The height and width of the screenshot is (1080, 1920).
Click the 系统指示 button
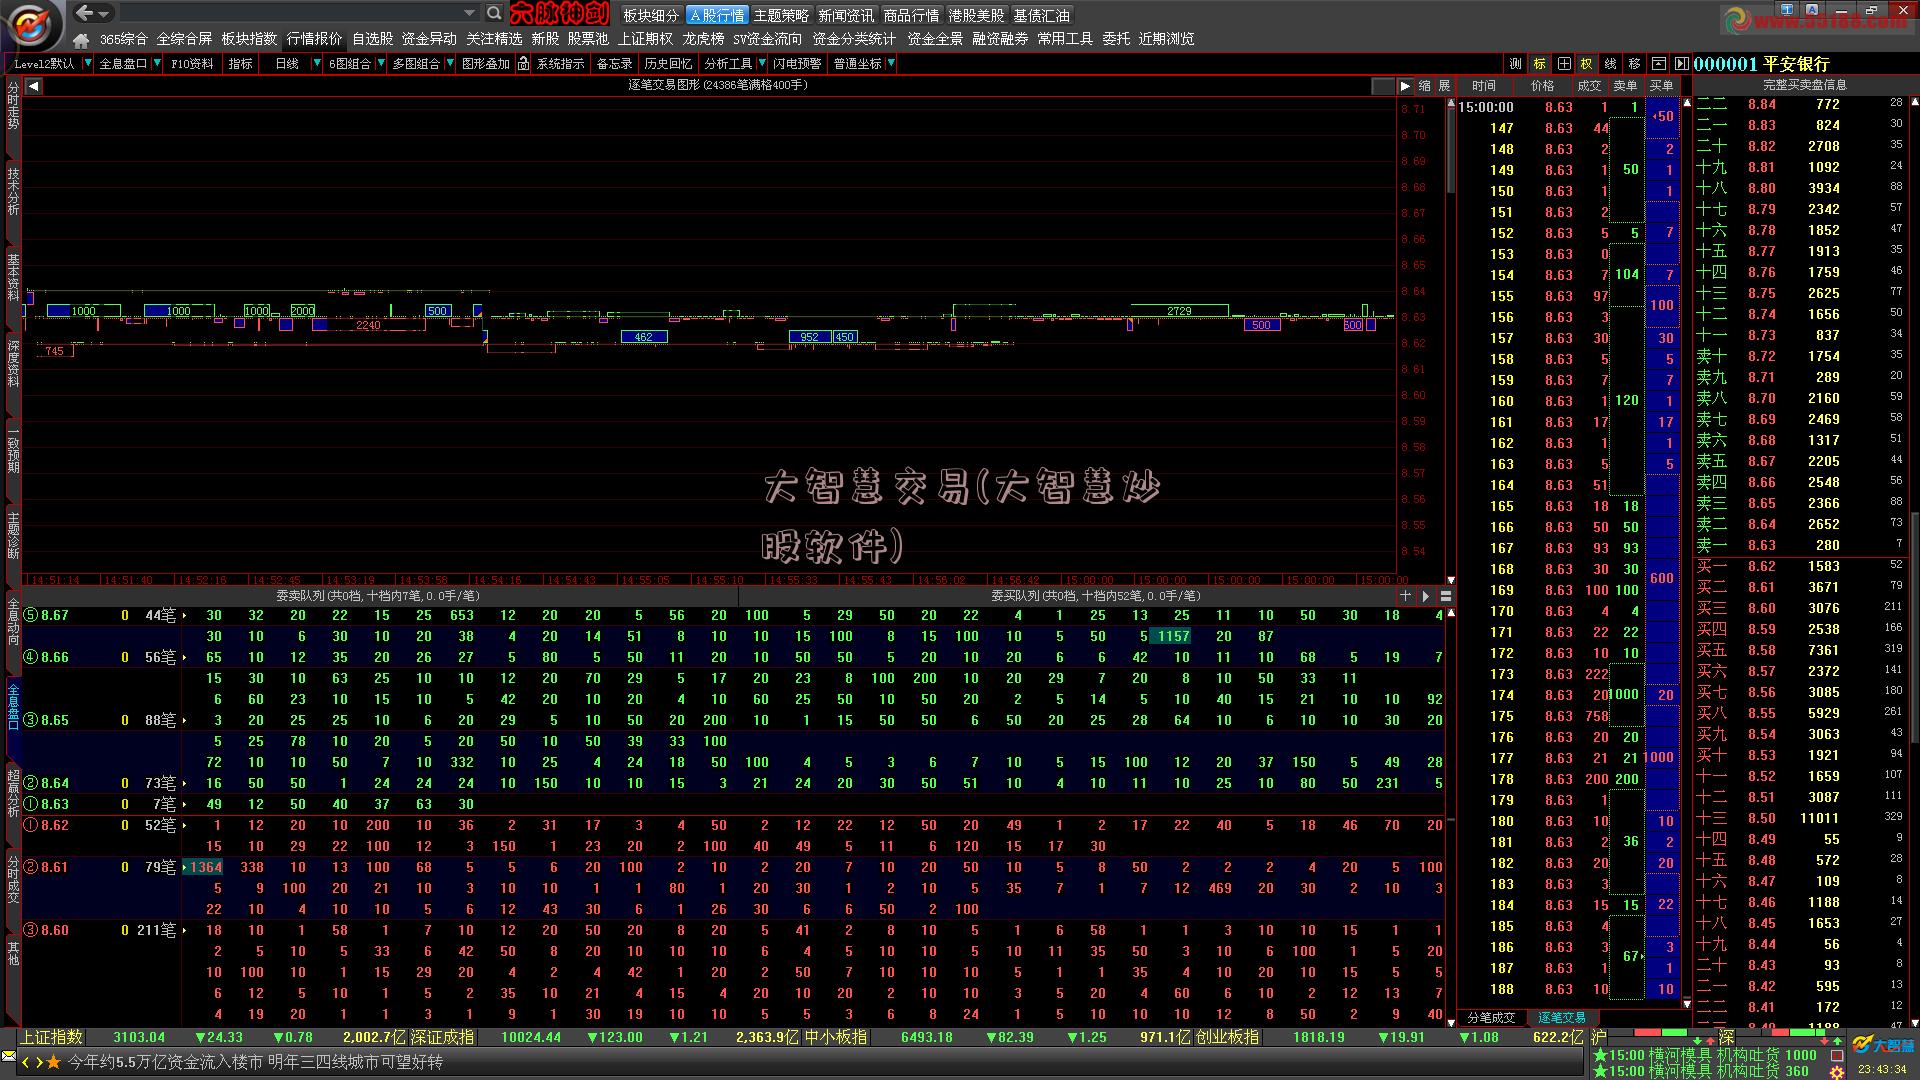pos(560,63)
